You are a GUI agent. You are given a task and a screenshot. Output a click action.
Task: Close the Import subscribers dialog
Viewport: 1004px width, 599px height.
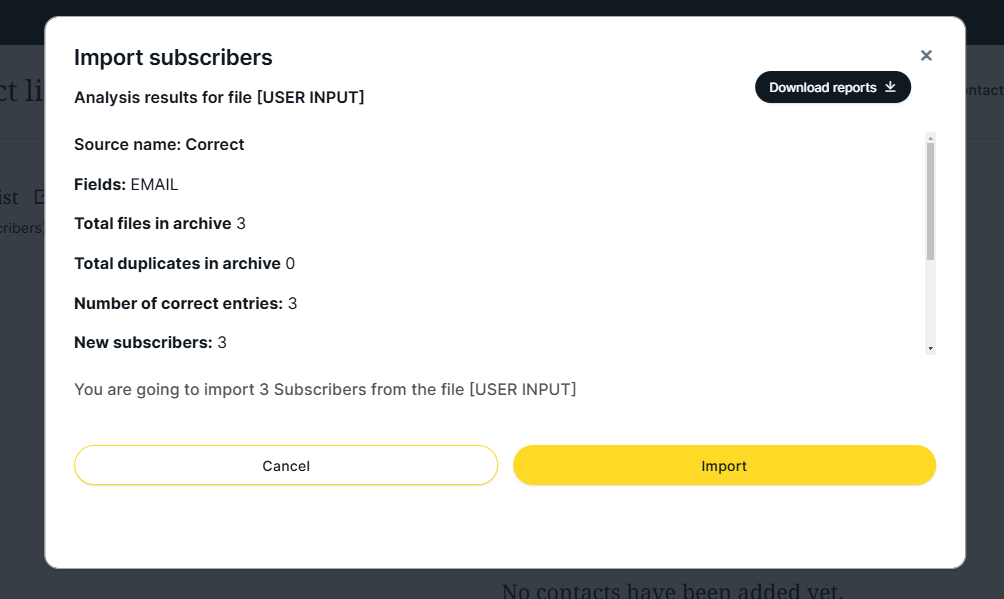pyautogui.click(x=926, y=56)
